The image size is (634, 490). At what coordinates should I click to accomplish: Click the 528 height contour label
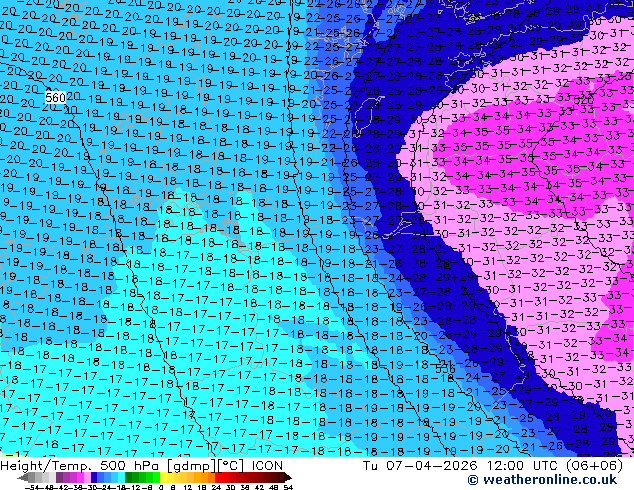pyautogui.click(x=524, y=355)
